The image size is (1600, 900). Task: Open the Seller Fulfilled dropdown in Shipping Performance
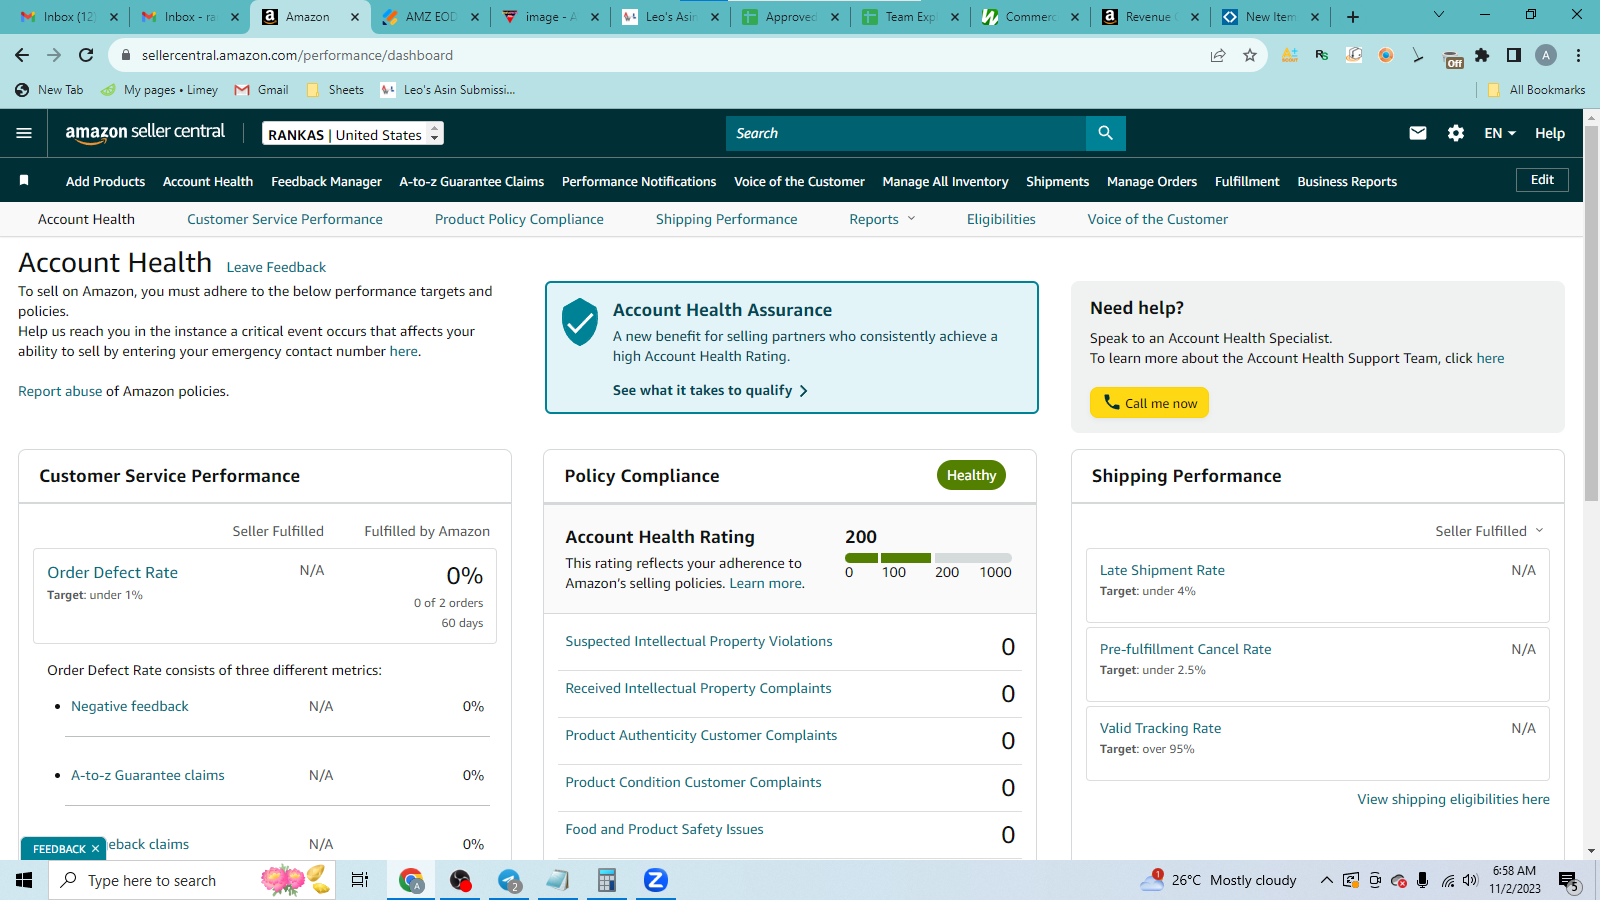(1489, 531)
